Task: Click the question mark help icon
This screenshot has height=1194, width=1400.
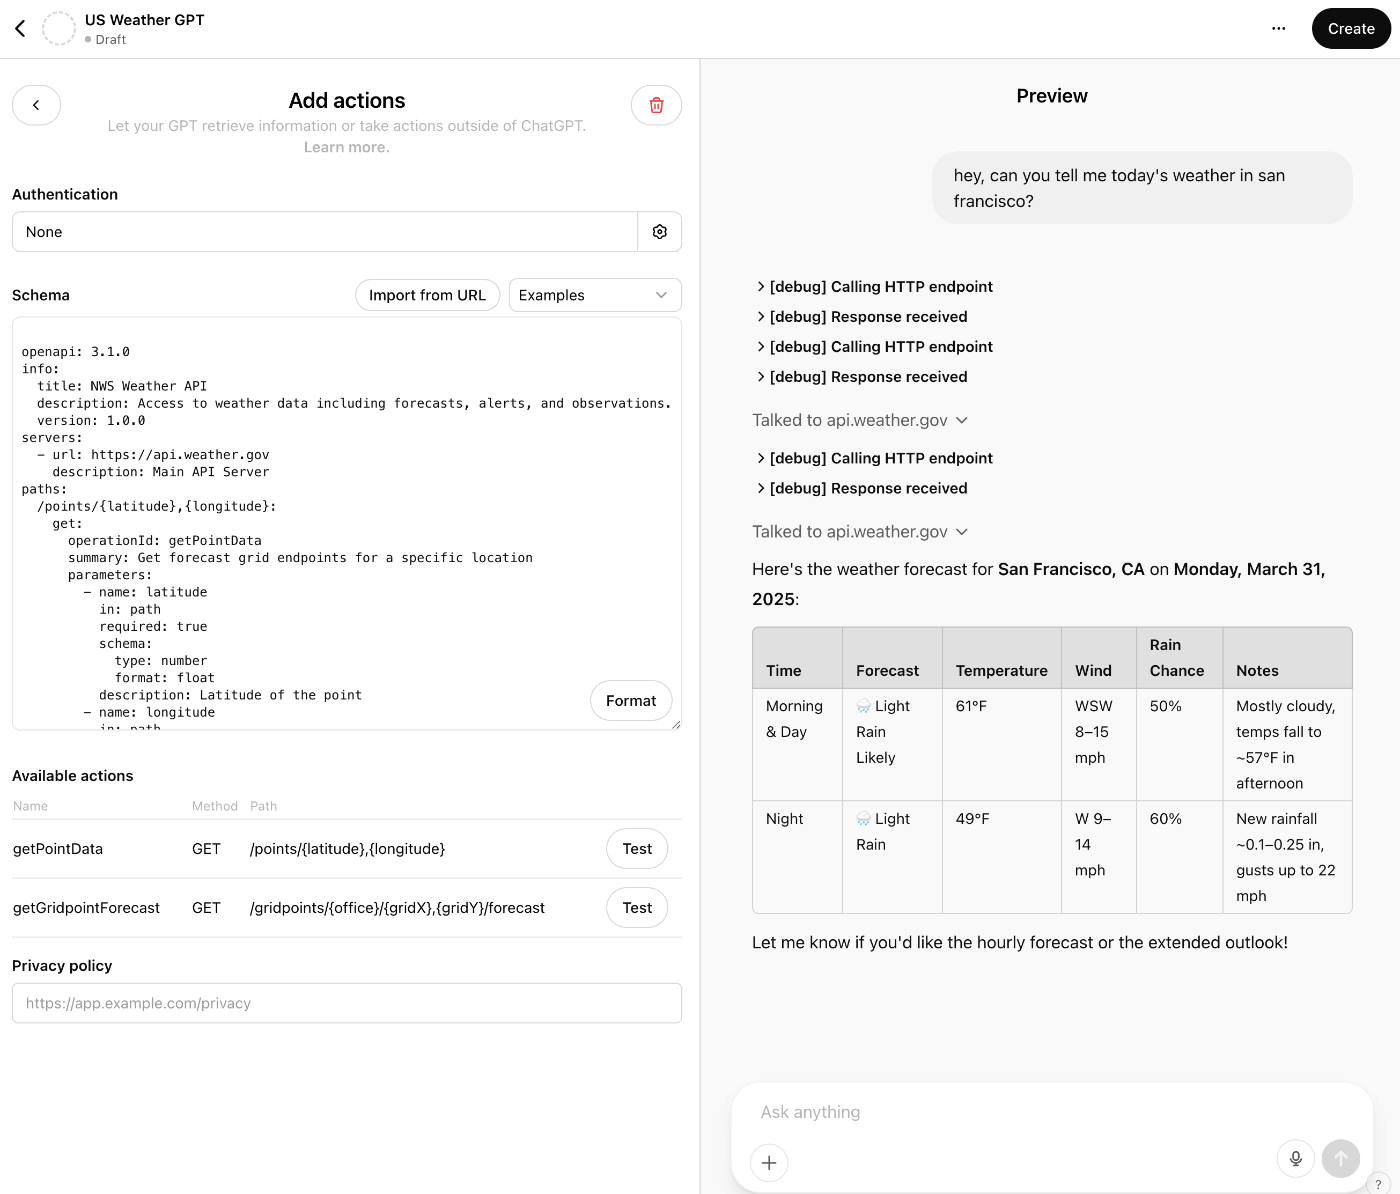Action: point(1378,1184)
